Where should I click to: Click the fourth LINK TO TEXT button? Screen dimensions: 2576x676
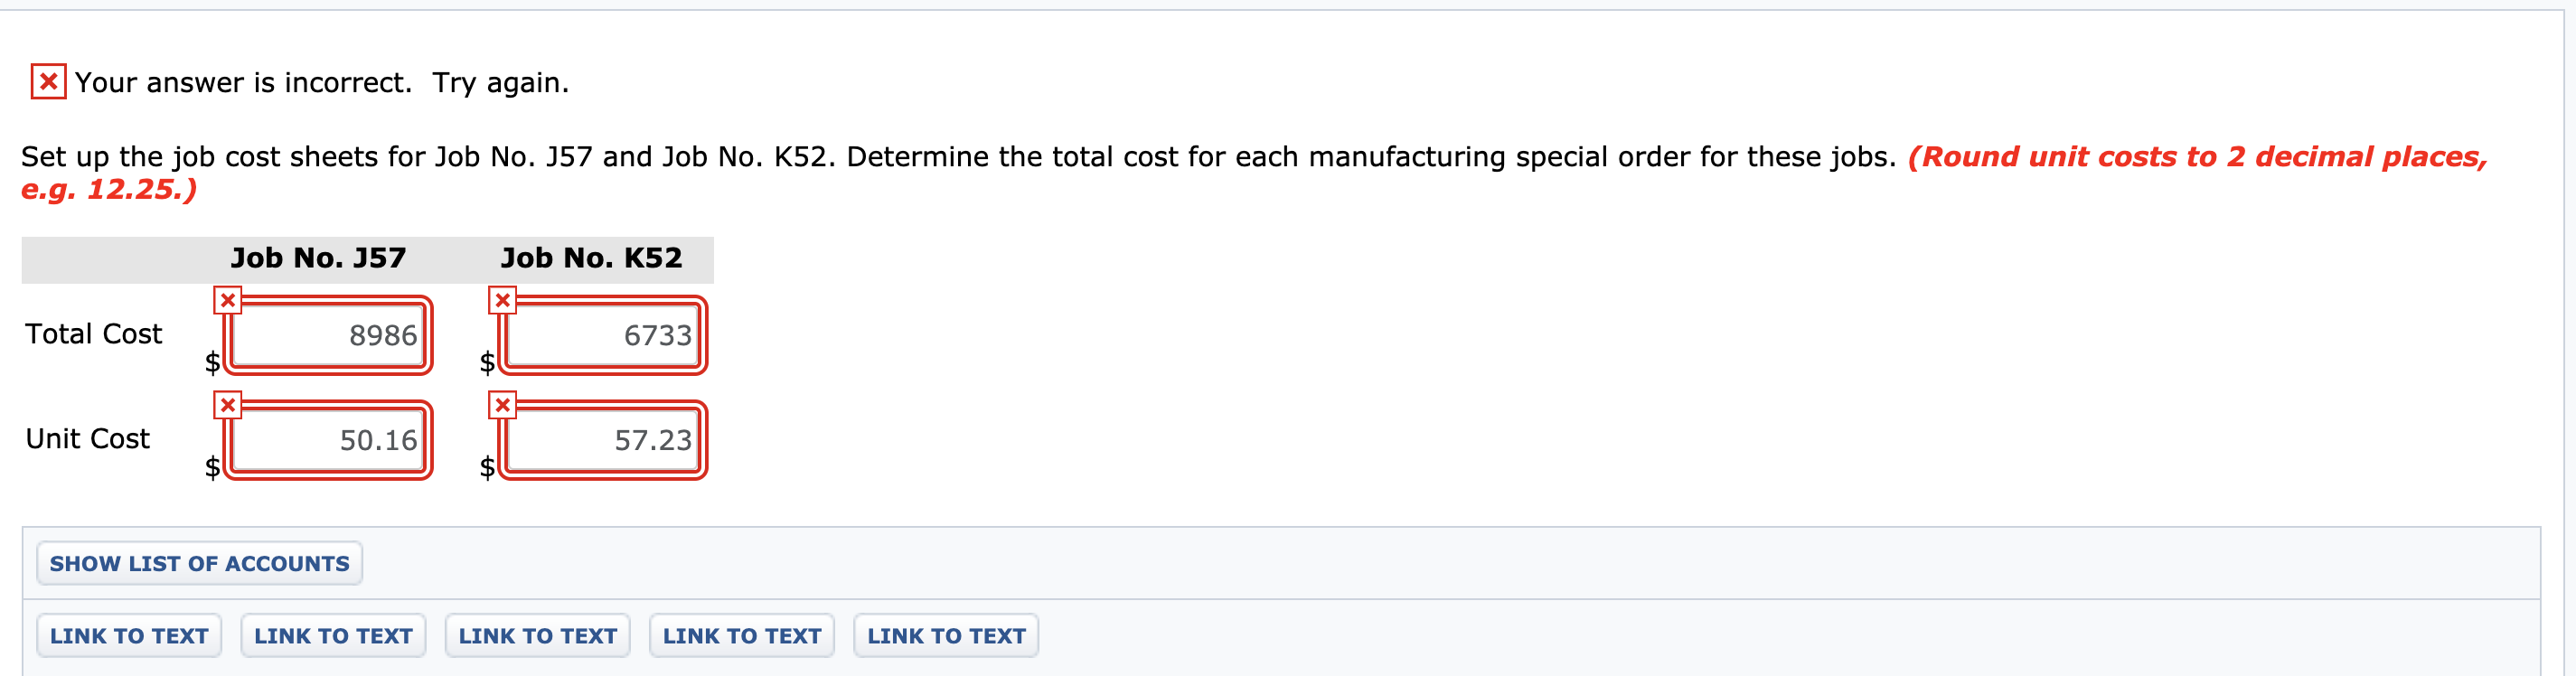(742, 635)
